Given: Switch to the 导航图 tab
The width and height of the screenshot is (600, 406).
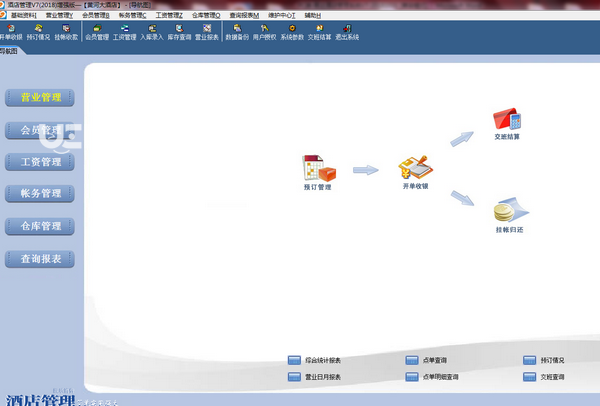Looking at the screenshot, I should pos(10,51).
